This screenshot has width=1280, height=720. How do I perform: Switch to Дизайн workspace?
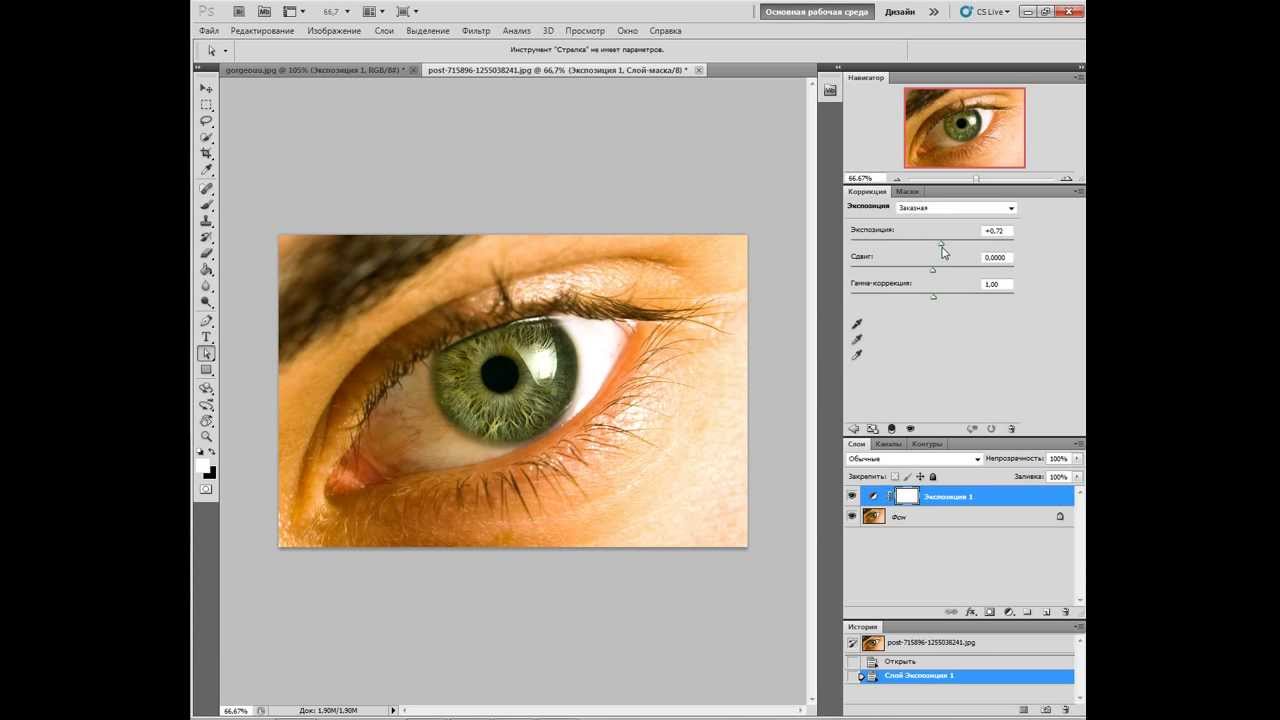(900, 12)
